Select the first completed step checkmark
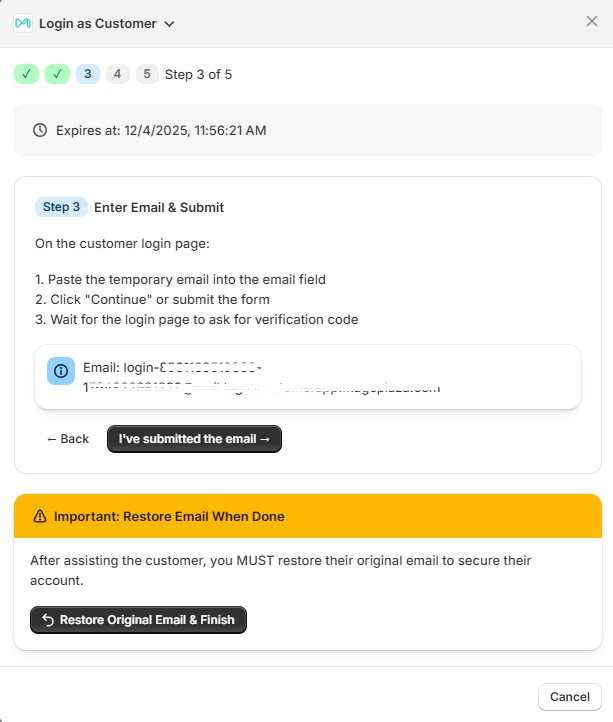613x722 pixels. (x=26, y=74)
